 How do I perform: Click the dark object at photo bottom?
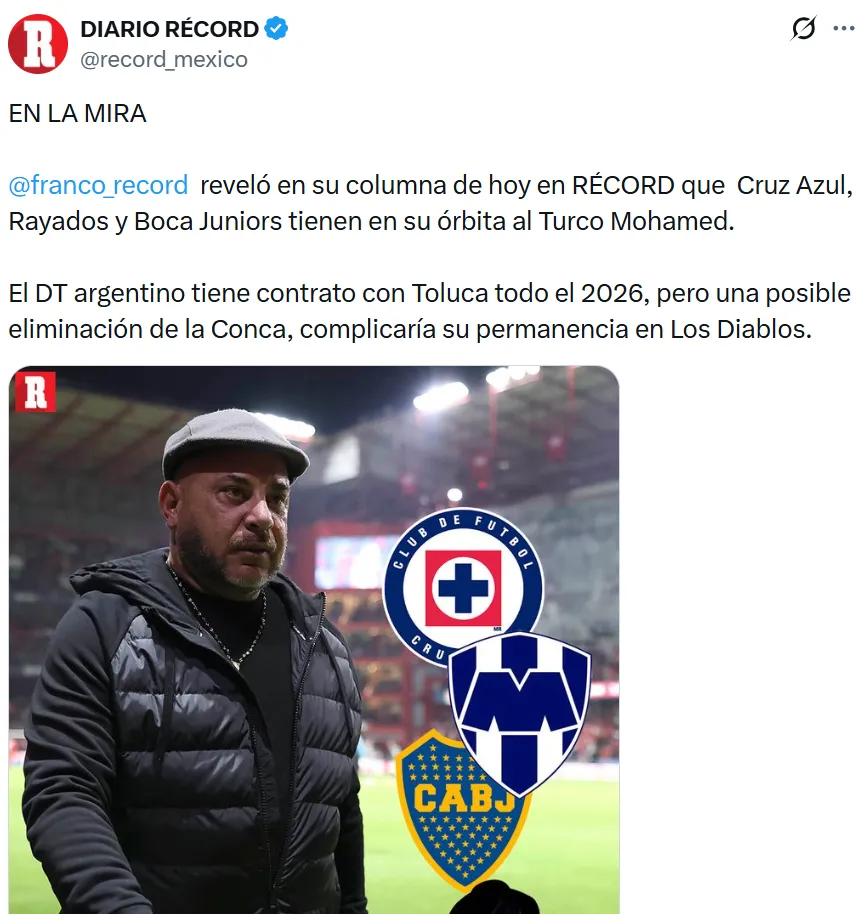(494, 898)
